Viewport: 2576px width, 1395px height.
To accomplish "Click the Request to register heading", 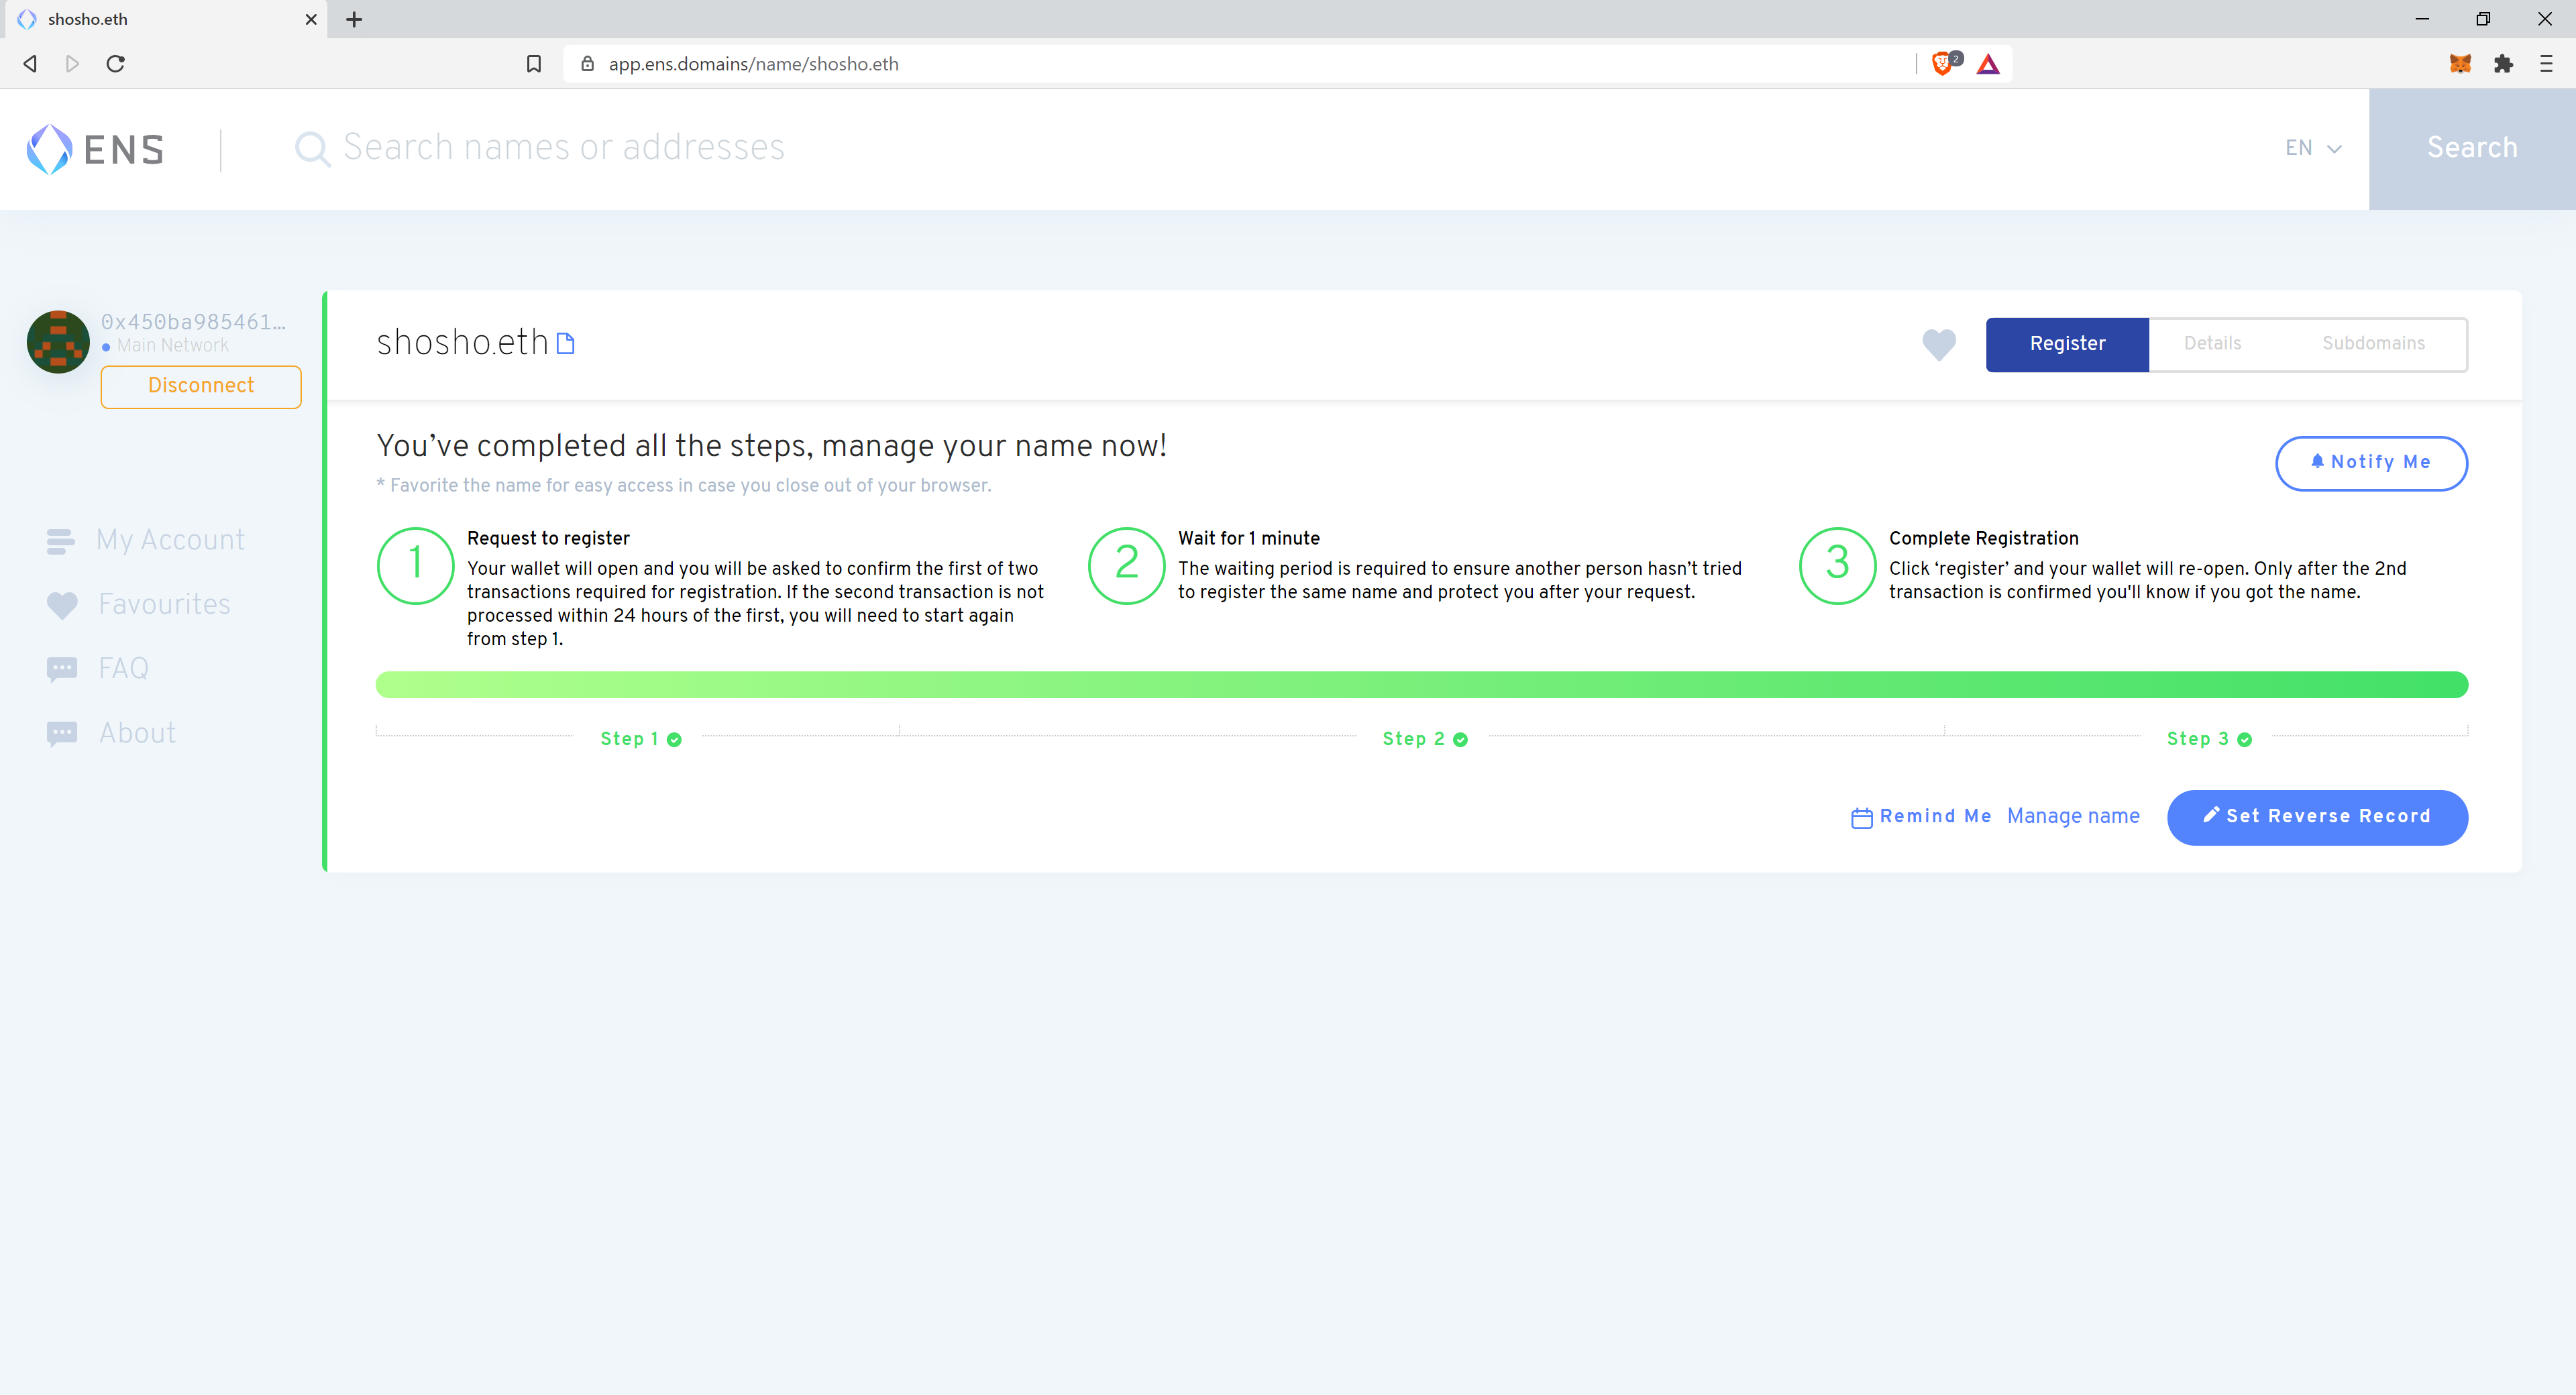I will (548, 539).
